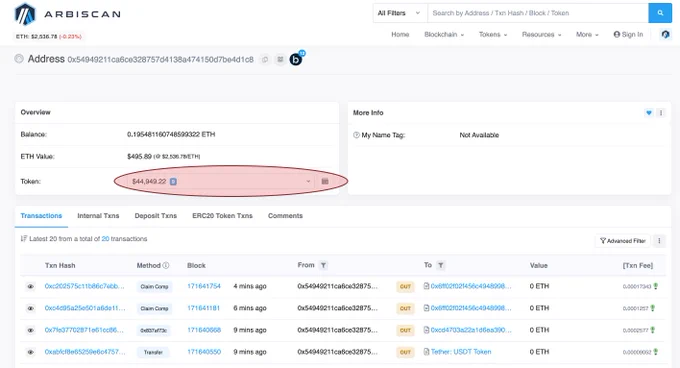Click the Arbiscan logo

click(x=67, y=14)
